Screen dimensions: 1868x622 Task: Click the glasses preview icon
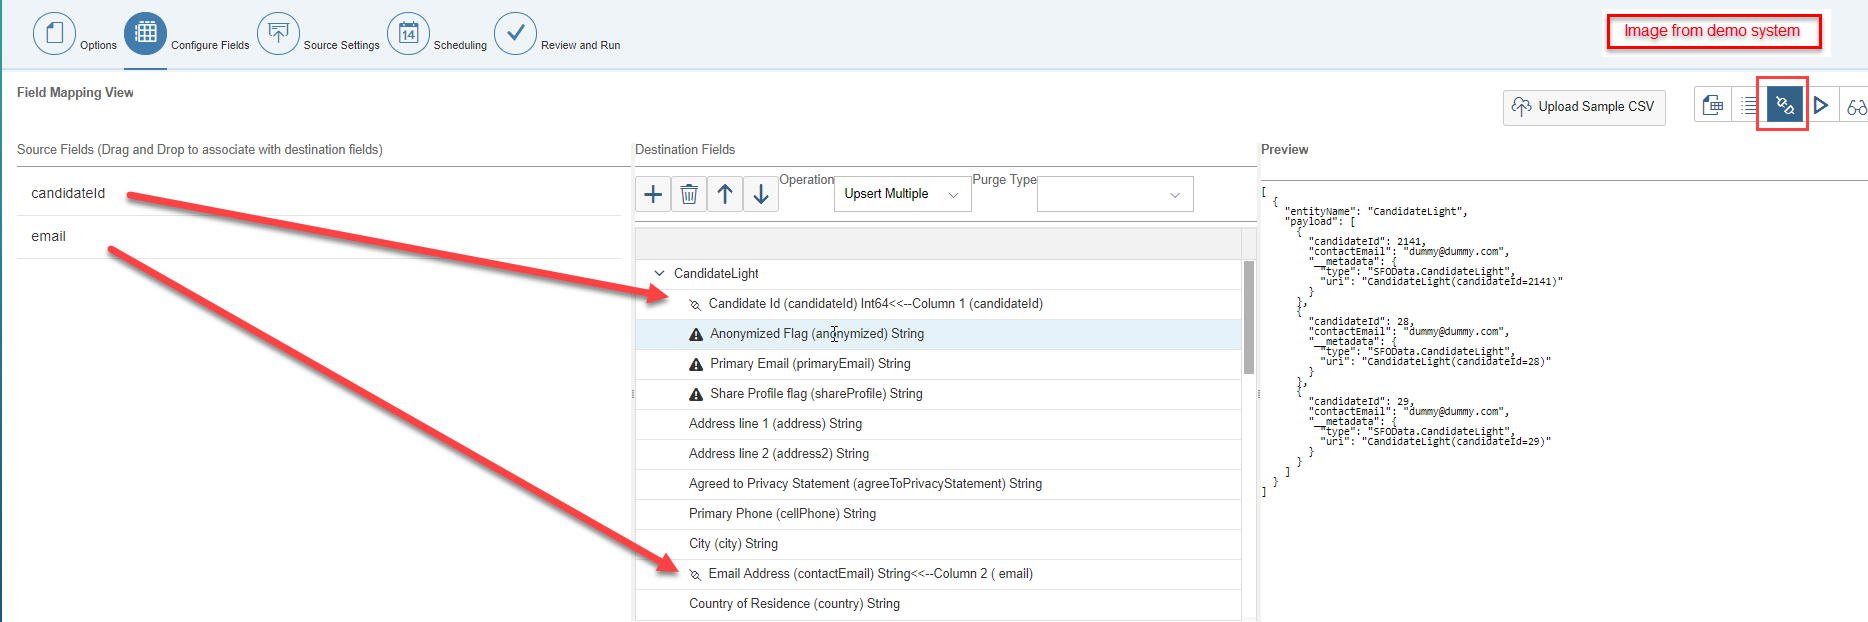click(x=1856, y=106)
